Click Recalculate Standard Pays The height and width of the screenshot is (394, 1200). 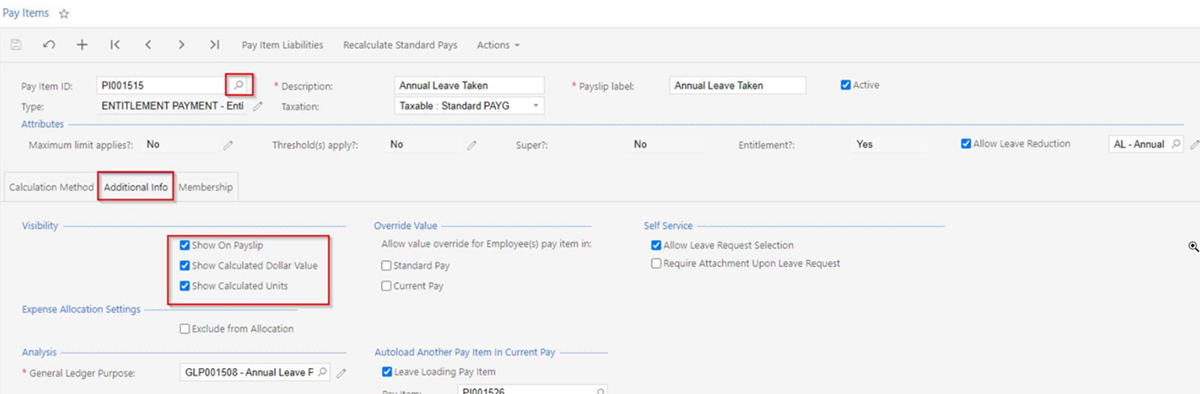pyautogui.click(x=400, y=45)
